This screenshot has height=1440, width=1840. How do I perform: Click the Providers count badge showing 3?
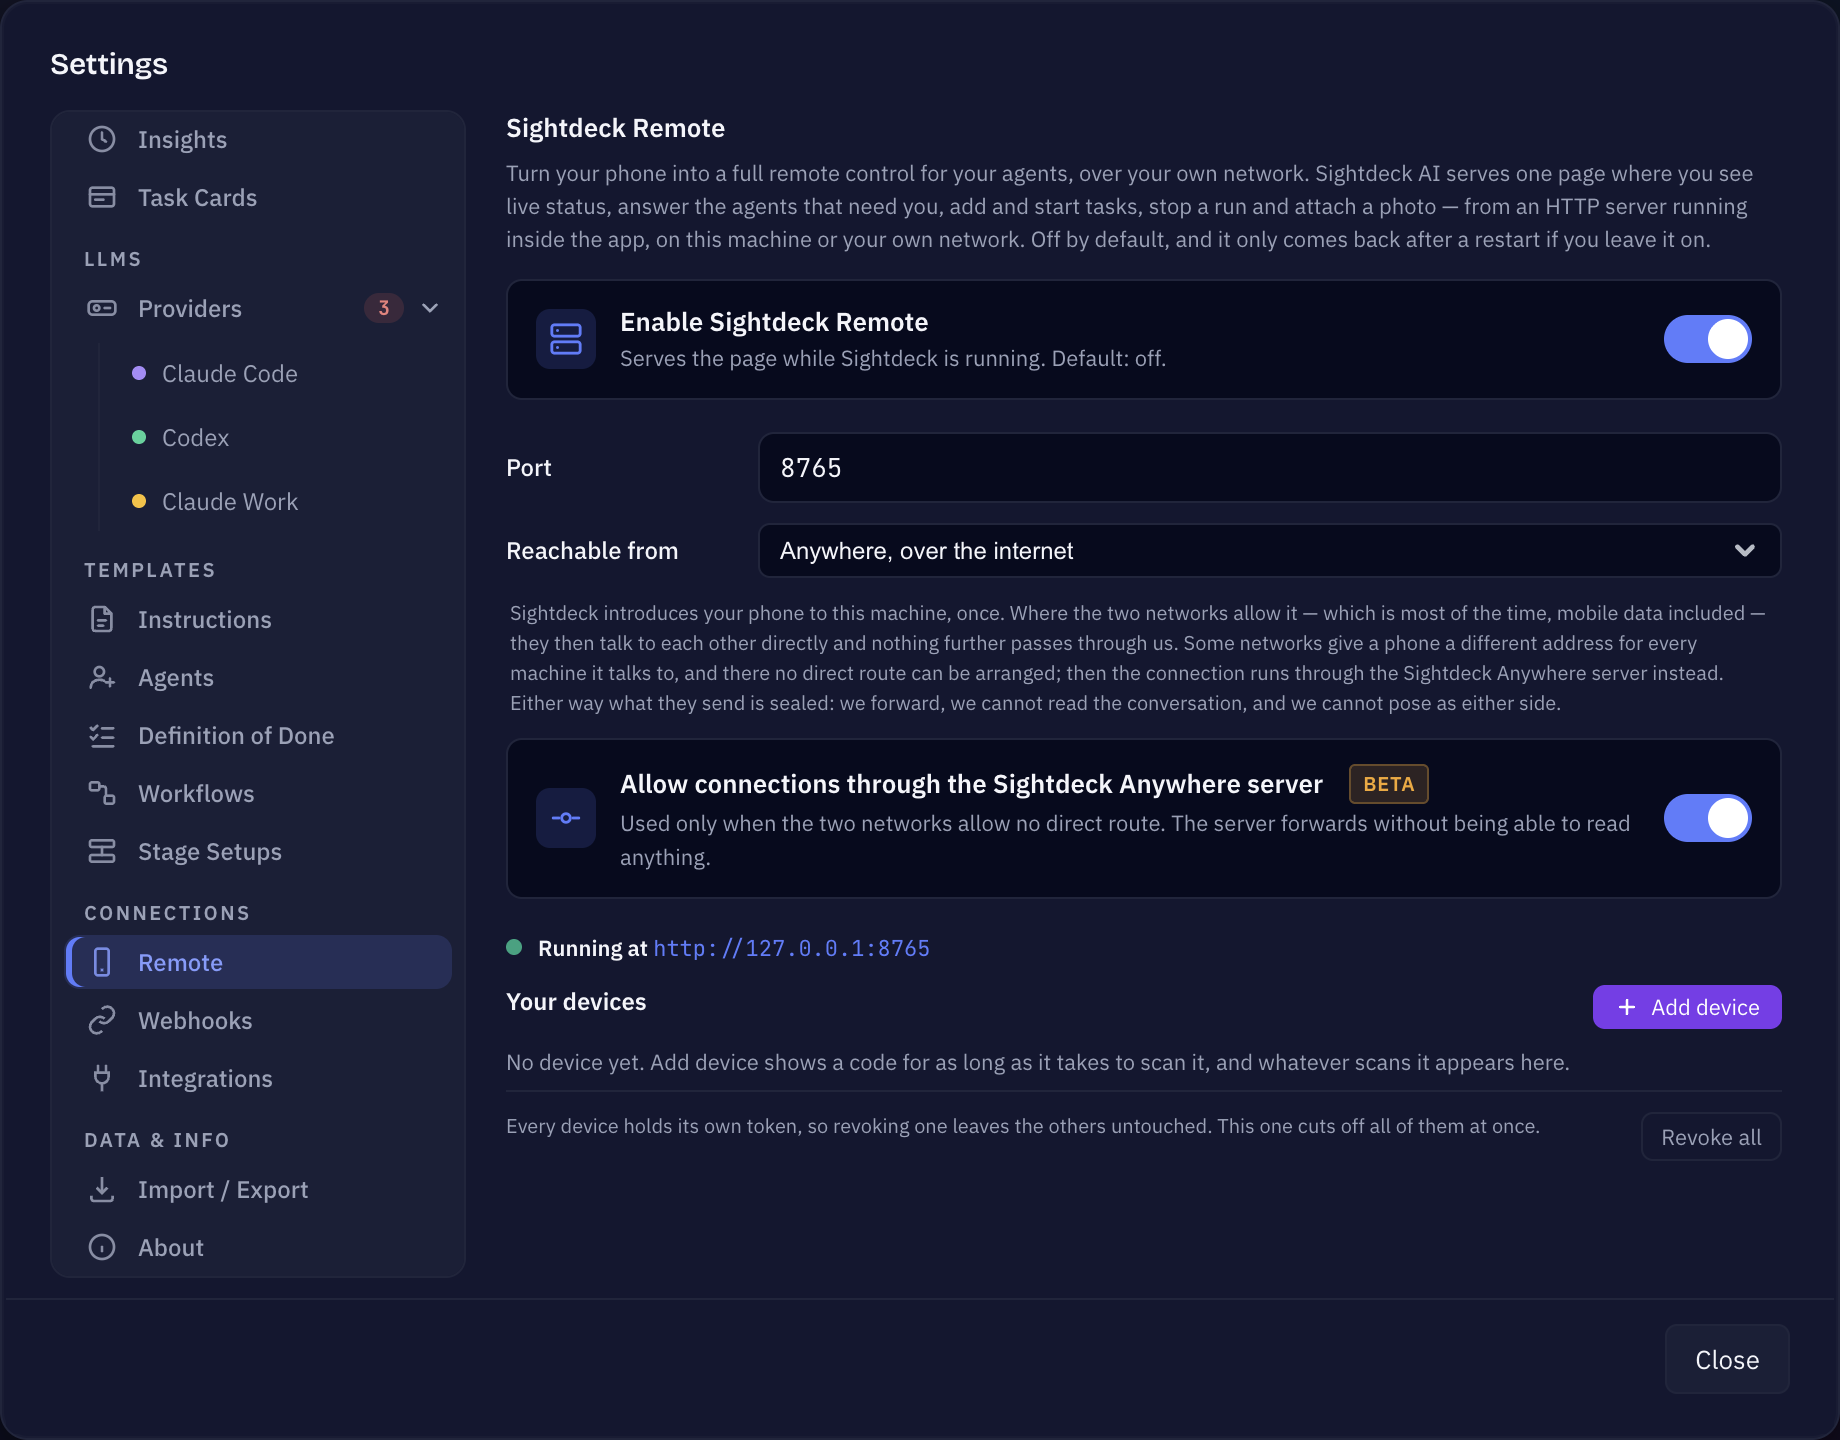coord(384,308)
